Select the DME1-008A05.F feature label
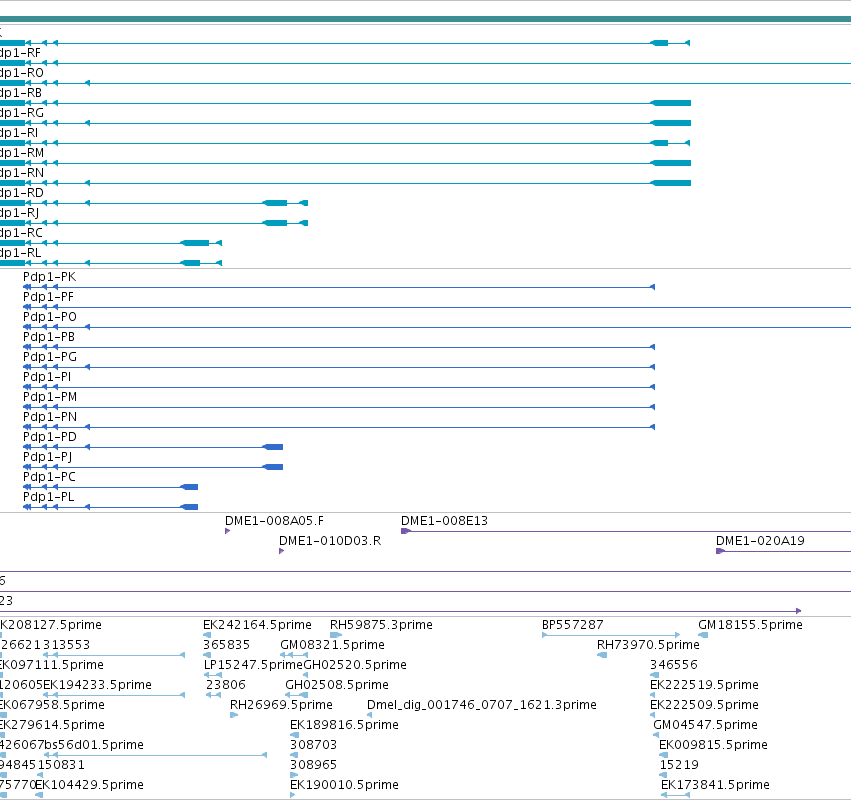This screenshot has width=851, height=800. tap(275, 521)
